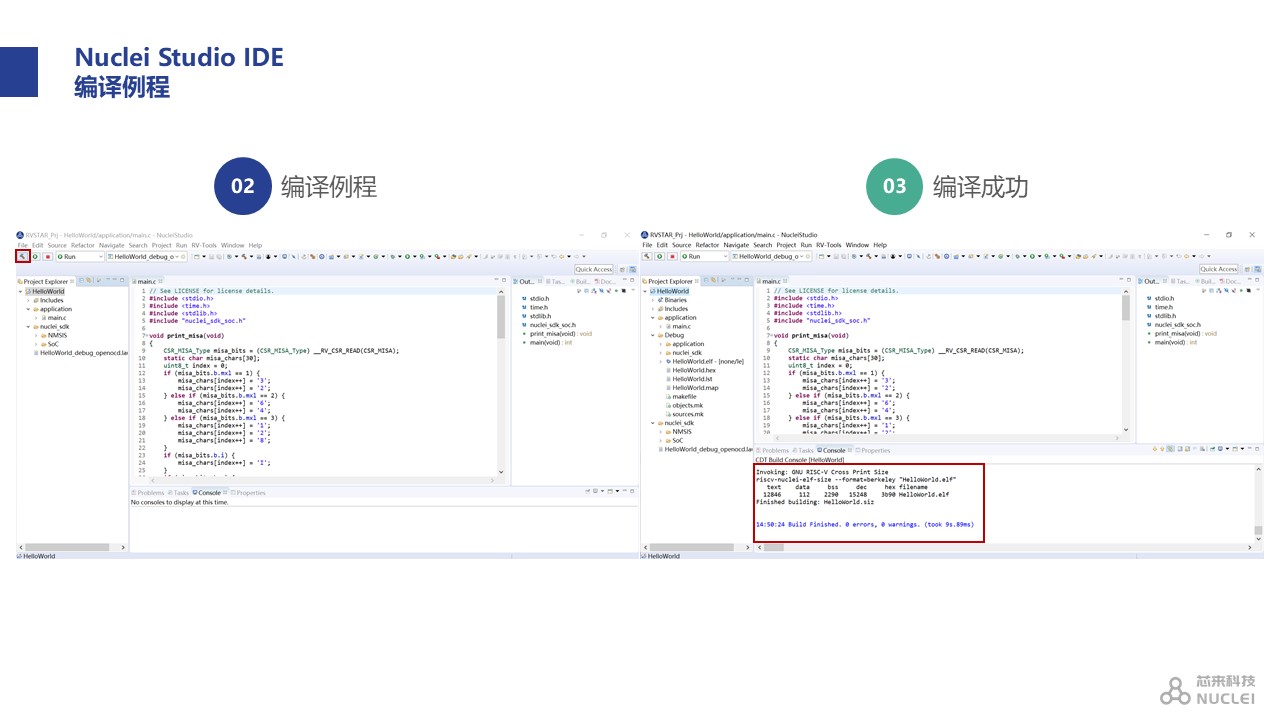Image resolution: width=1280 pixels, height=720 pixels.
Task: Select the main.c editor tab in left window
Action: point(146,282)
